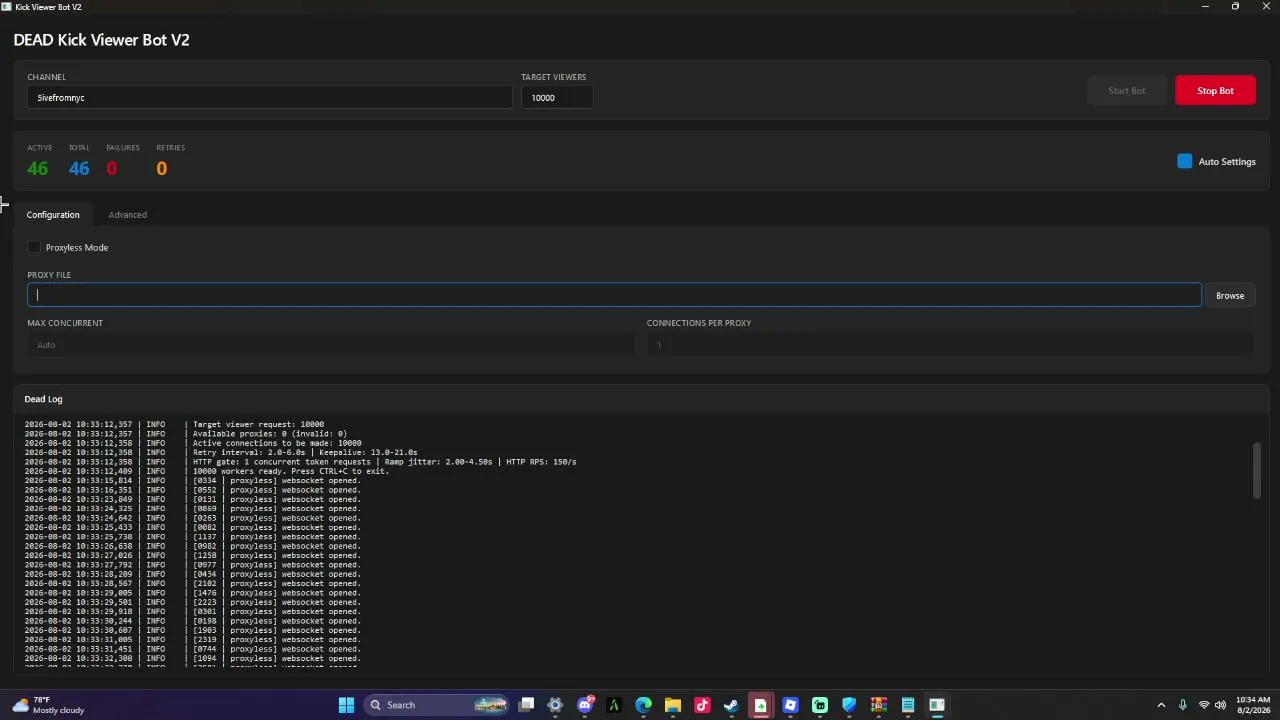Open Task View from the taskbar
Viewport: 1280px width, 720px height.
[x=527, y=705]
